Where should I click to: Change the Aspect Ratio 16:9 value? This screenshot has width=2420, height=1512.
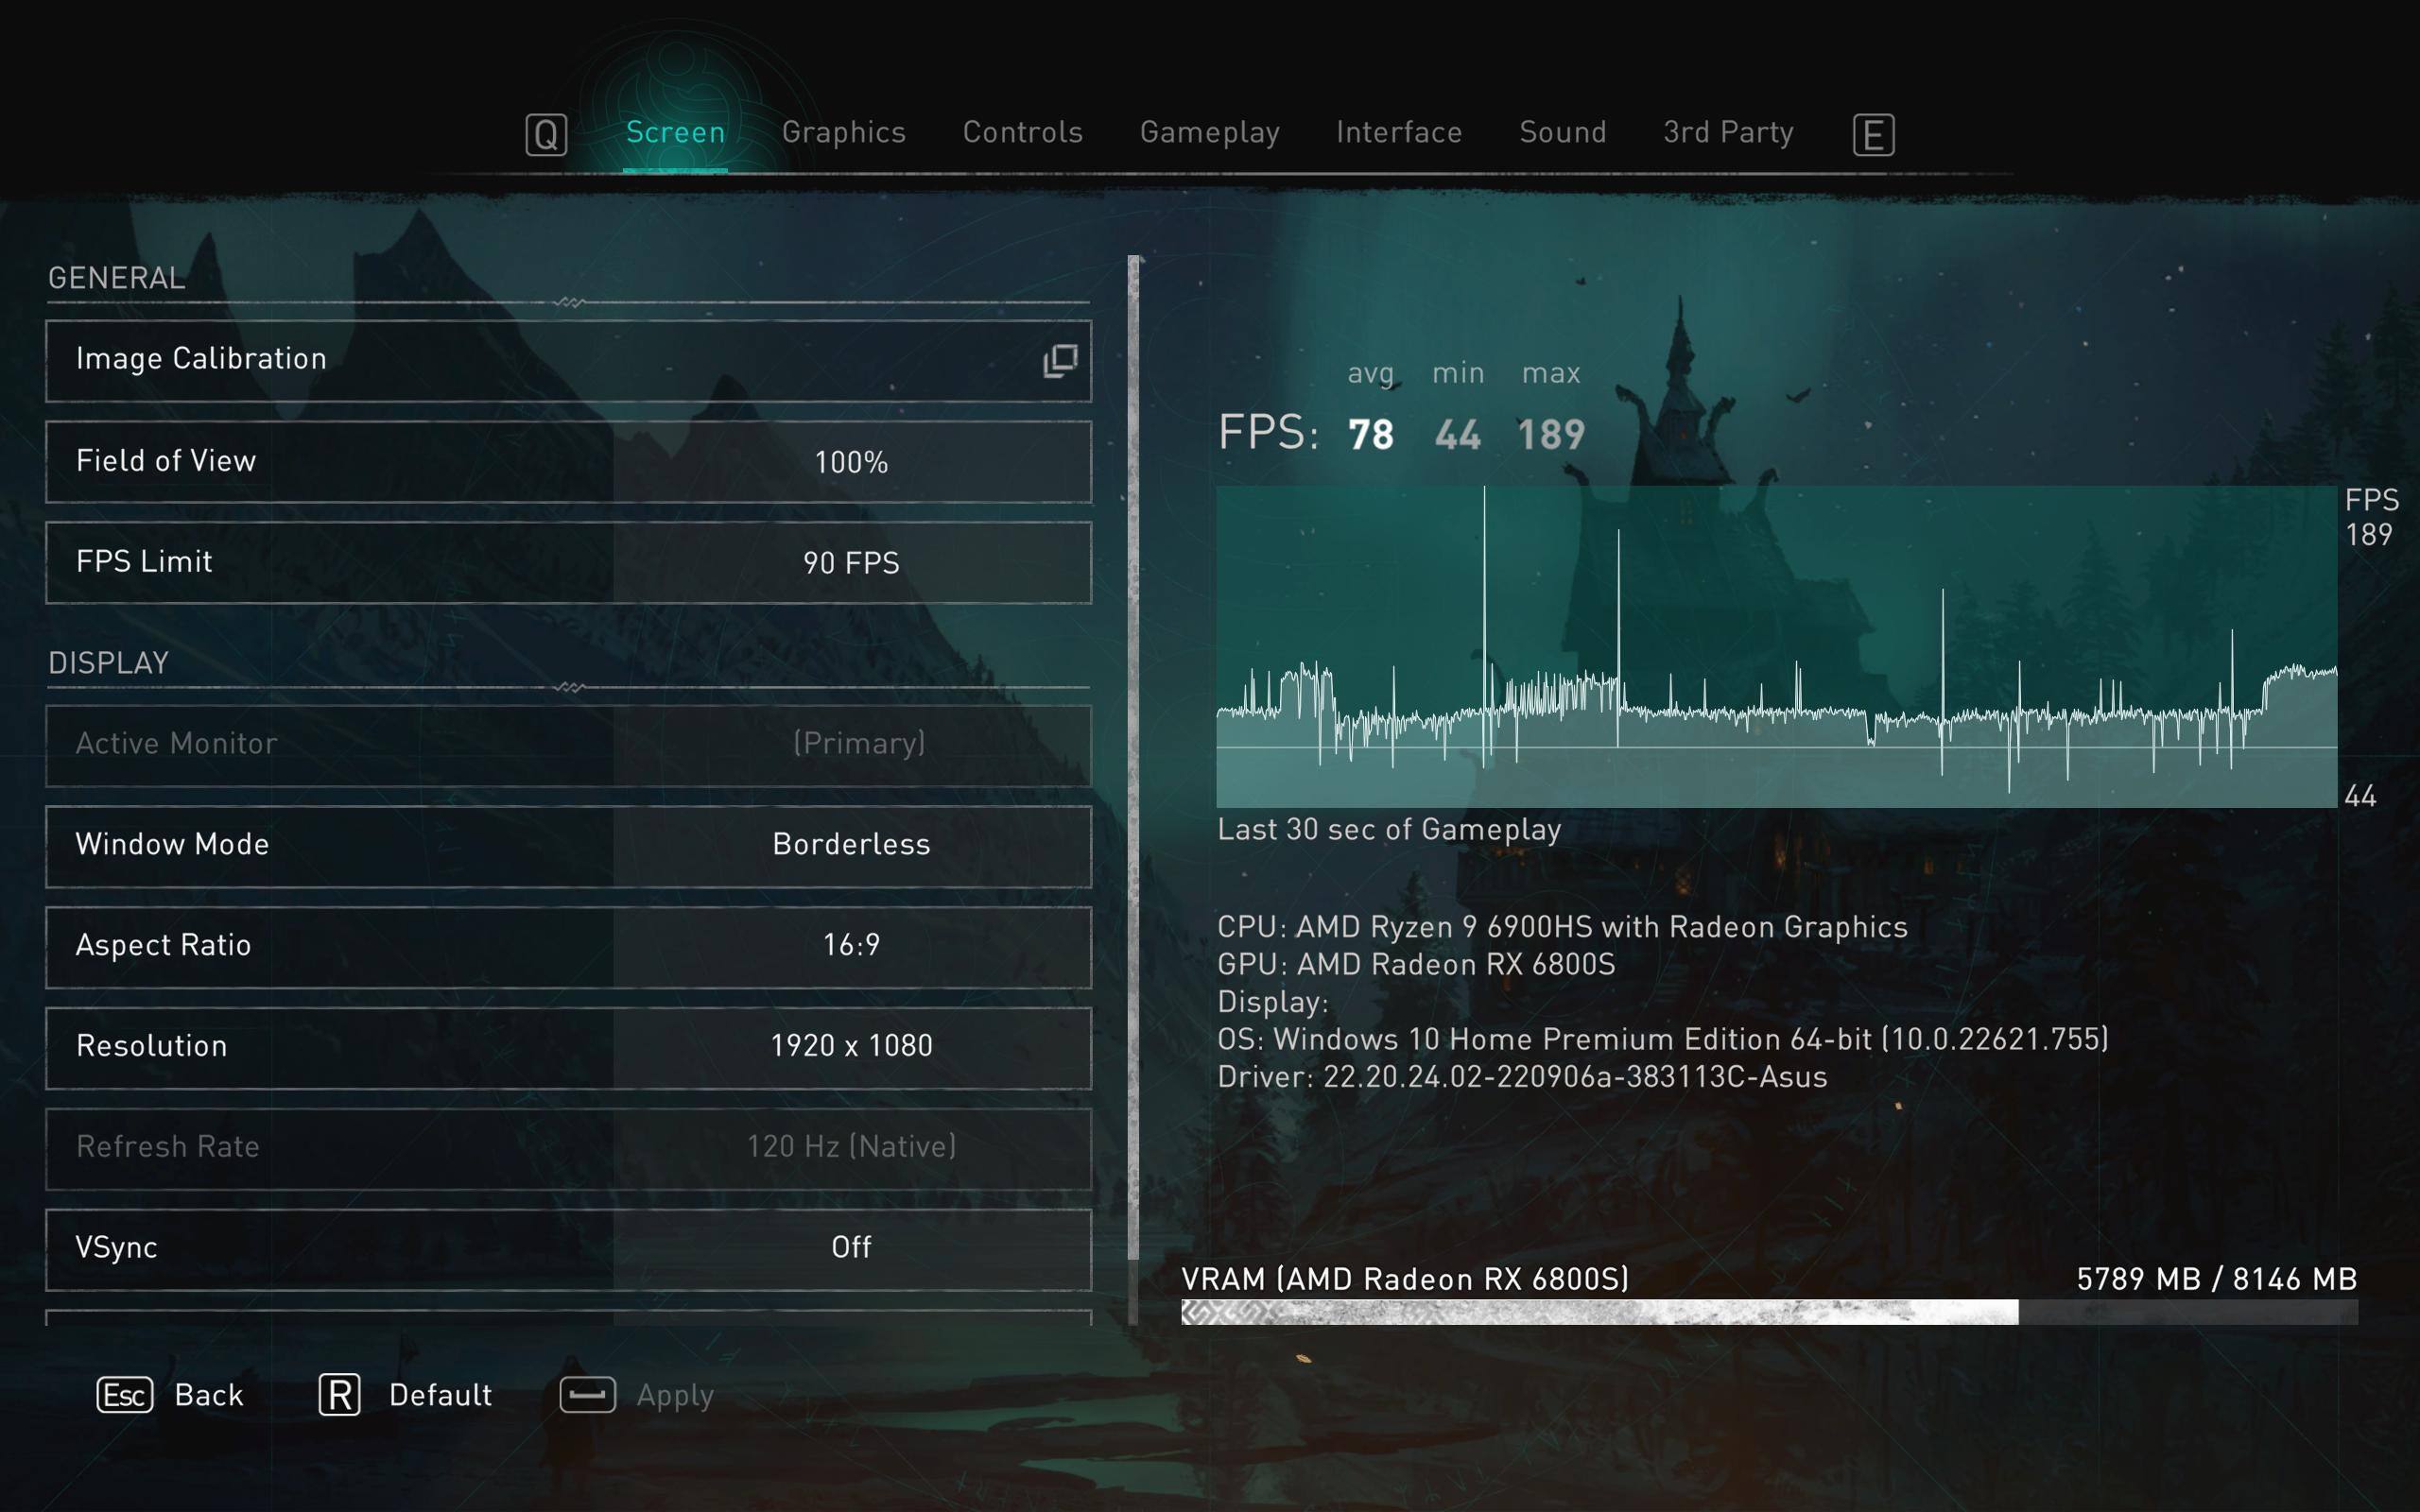[851, 946]
